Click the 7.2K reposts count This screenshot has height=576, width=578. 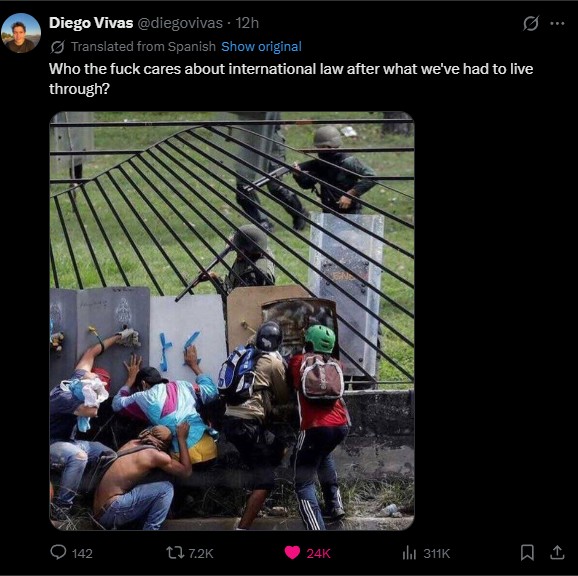pyautogui.click(x=201, y=554)
